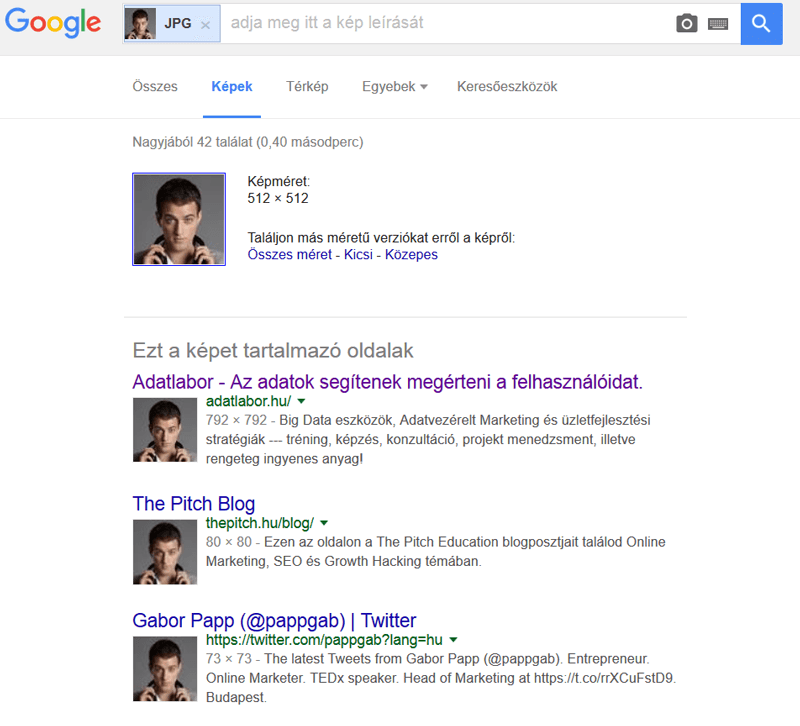Image resolution: width=800 pixels, height=726 pixels.
Task: Click the 'Ezt a képet tartalmazó oldalak' heading
Action: [x=273, y=351]
